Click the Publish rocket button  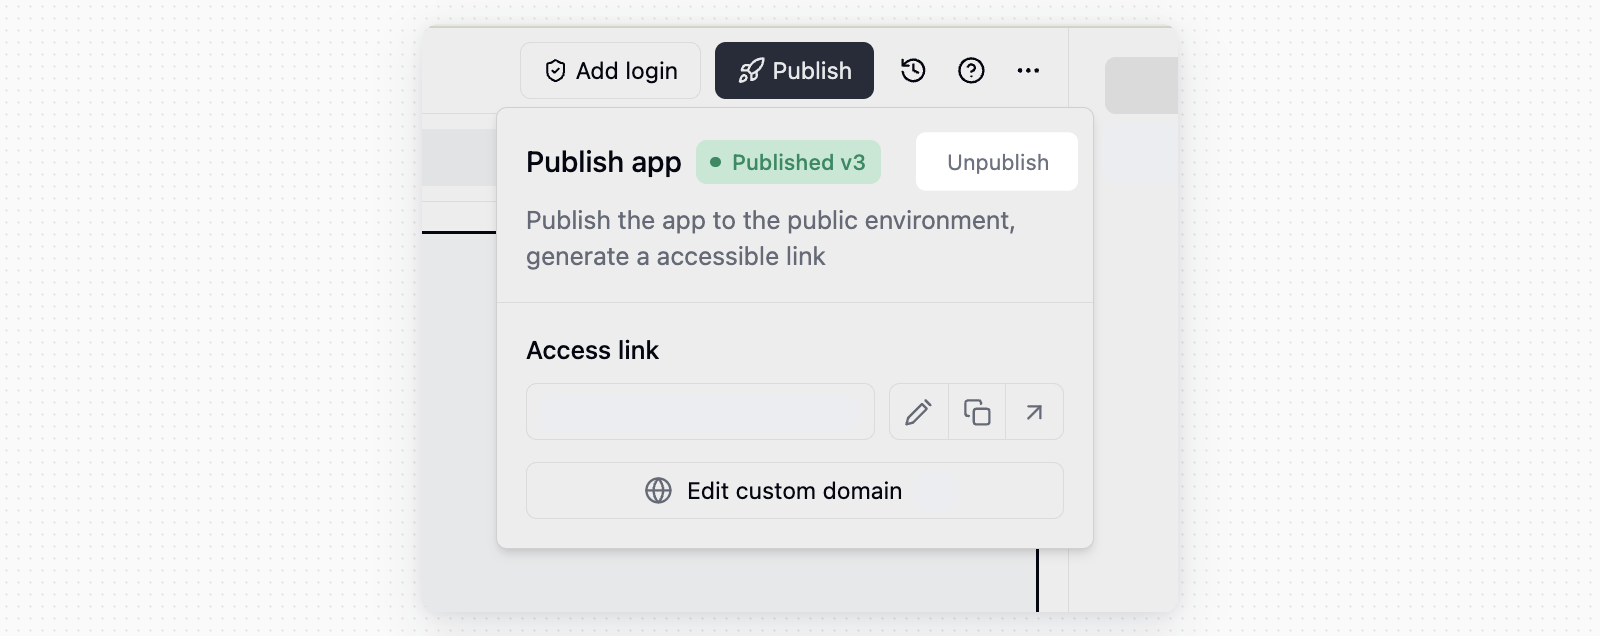pyautogui.click(x=794, y=70)
